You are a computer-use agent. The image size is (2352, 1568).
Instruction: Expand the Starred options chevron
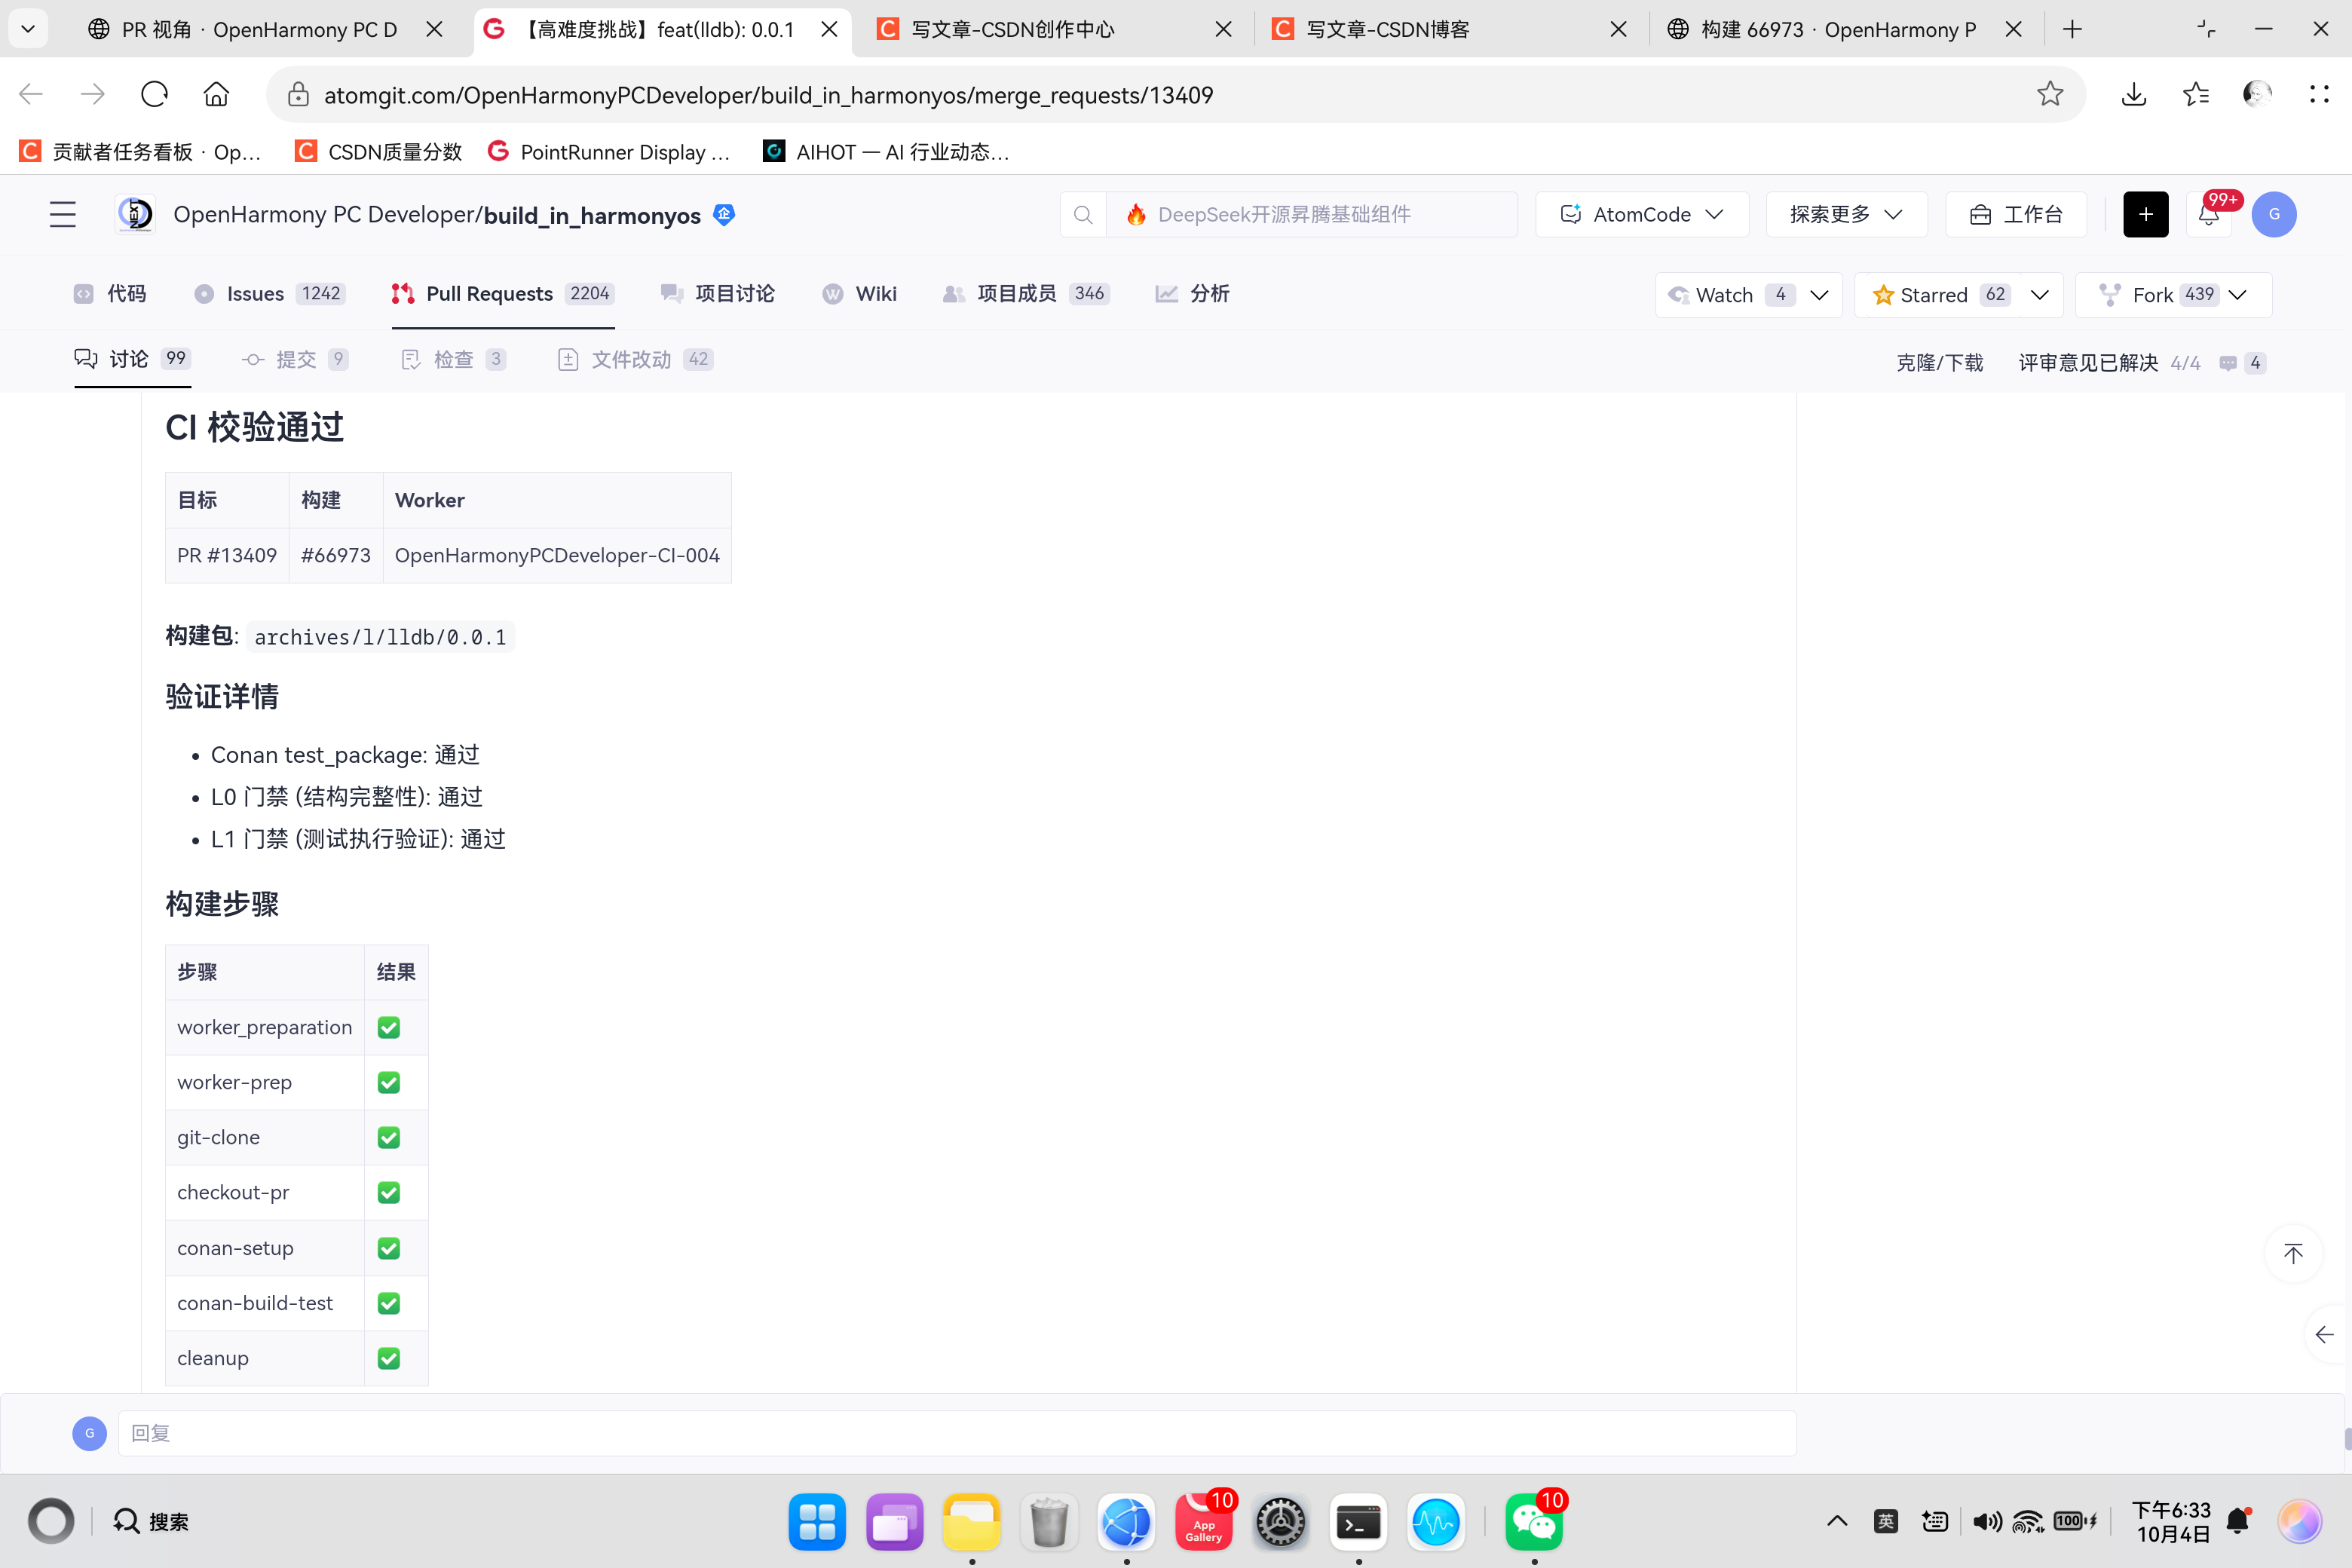(2040, 295)
